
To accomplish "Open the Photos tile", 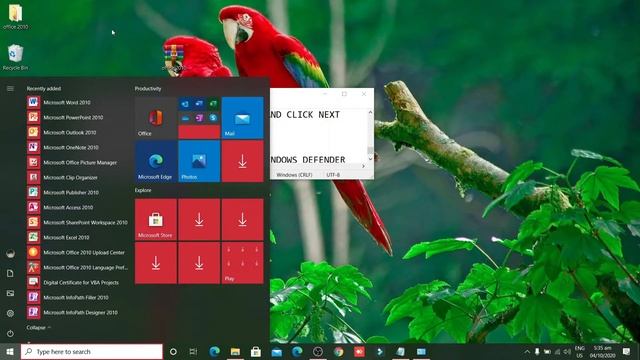I will pos(199,161).
